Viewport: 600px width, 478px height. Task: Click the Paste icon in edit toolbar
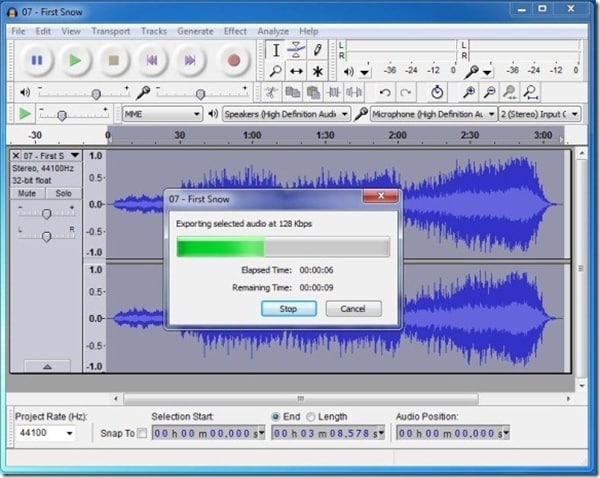coord(313,92)
